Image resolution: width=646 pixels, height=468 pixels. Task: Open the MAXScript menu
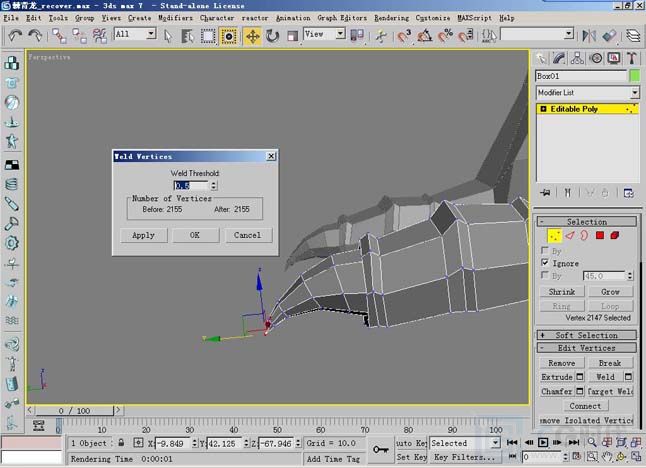tap(474, 18)
